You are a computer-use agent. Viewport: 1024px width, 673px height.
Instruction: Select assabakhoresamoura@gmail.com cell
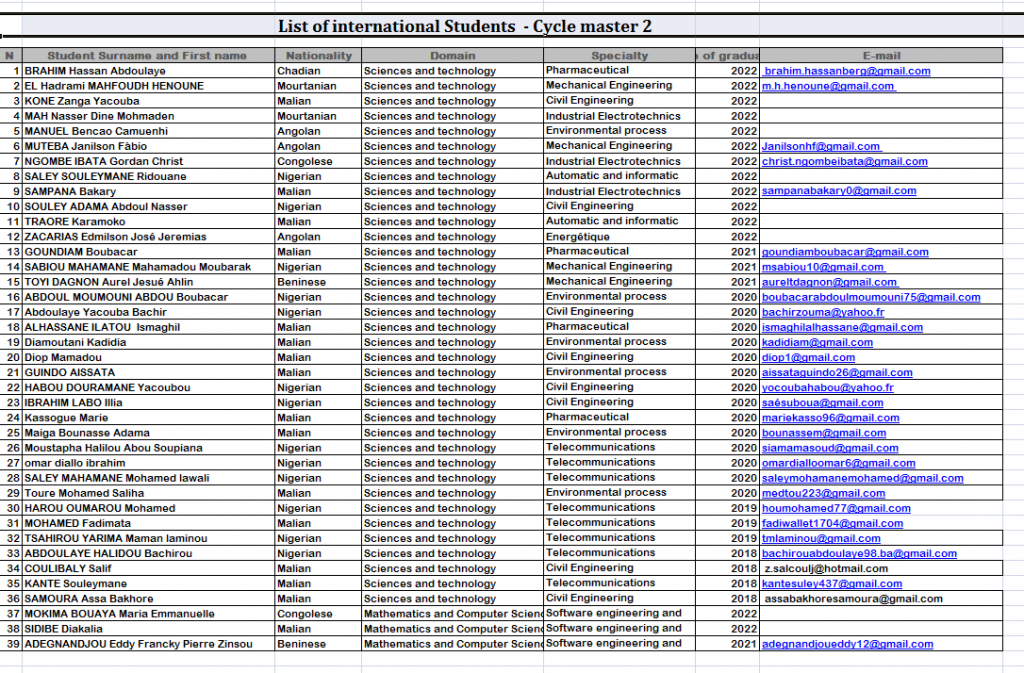(881, 599)
